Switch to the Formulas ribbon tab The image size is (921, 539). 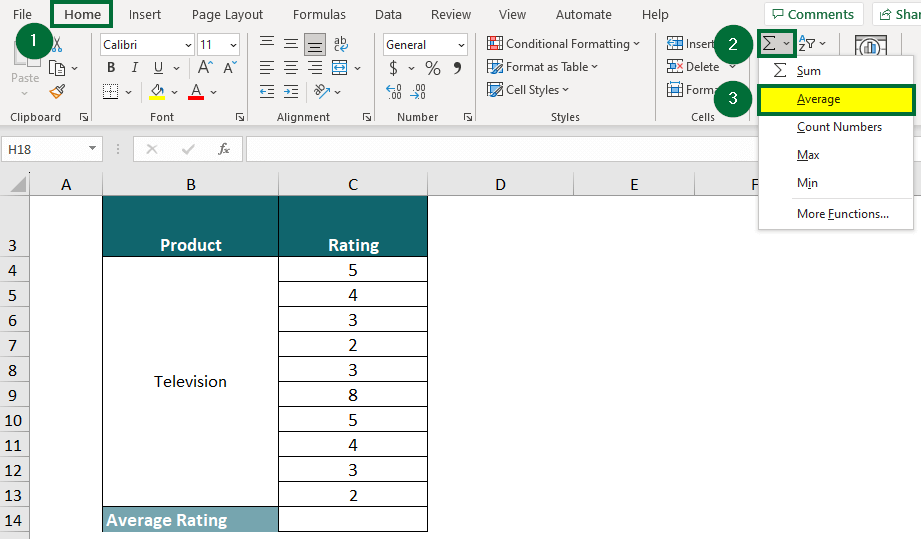pos(319,15)
